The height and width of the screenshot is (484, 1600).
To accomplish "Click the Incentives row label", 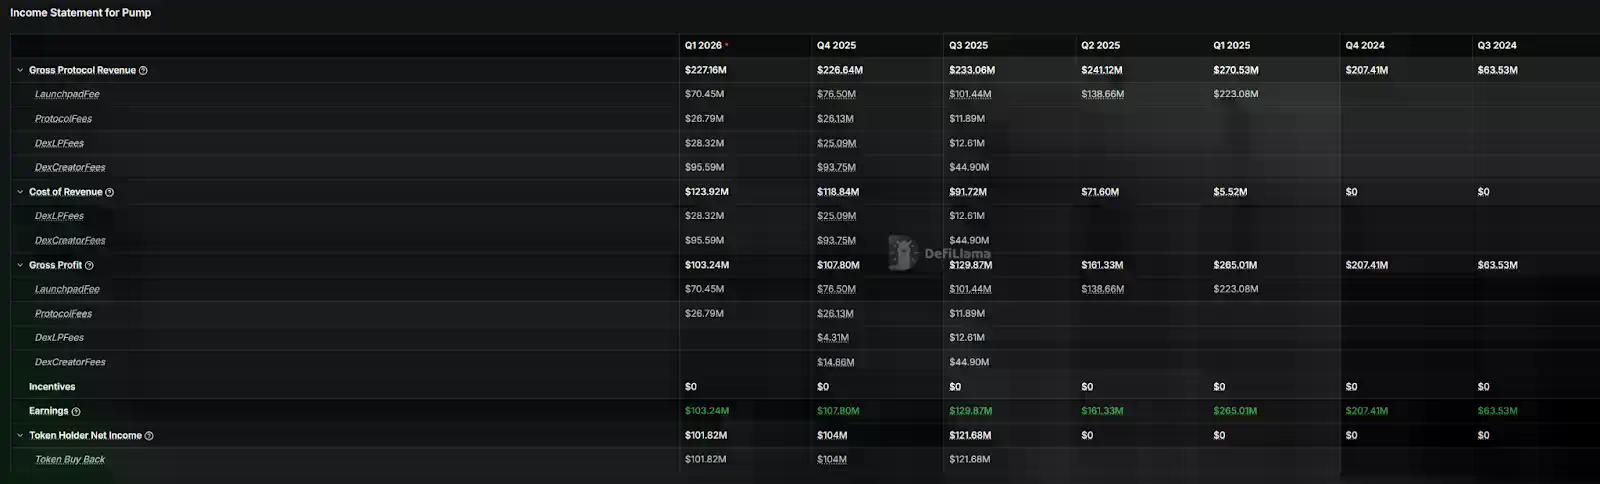I will 52,387.
